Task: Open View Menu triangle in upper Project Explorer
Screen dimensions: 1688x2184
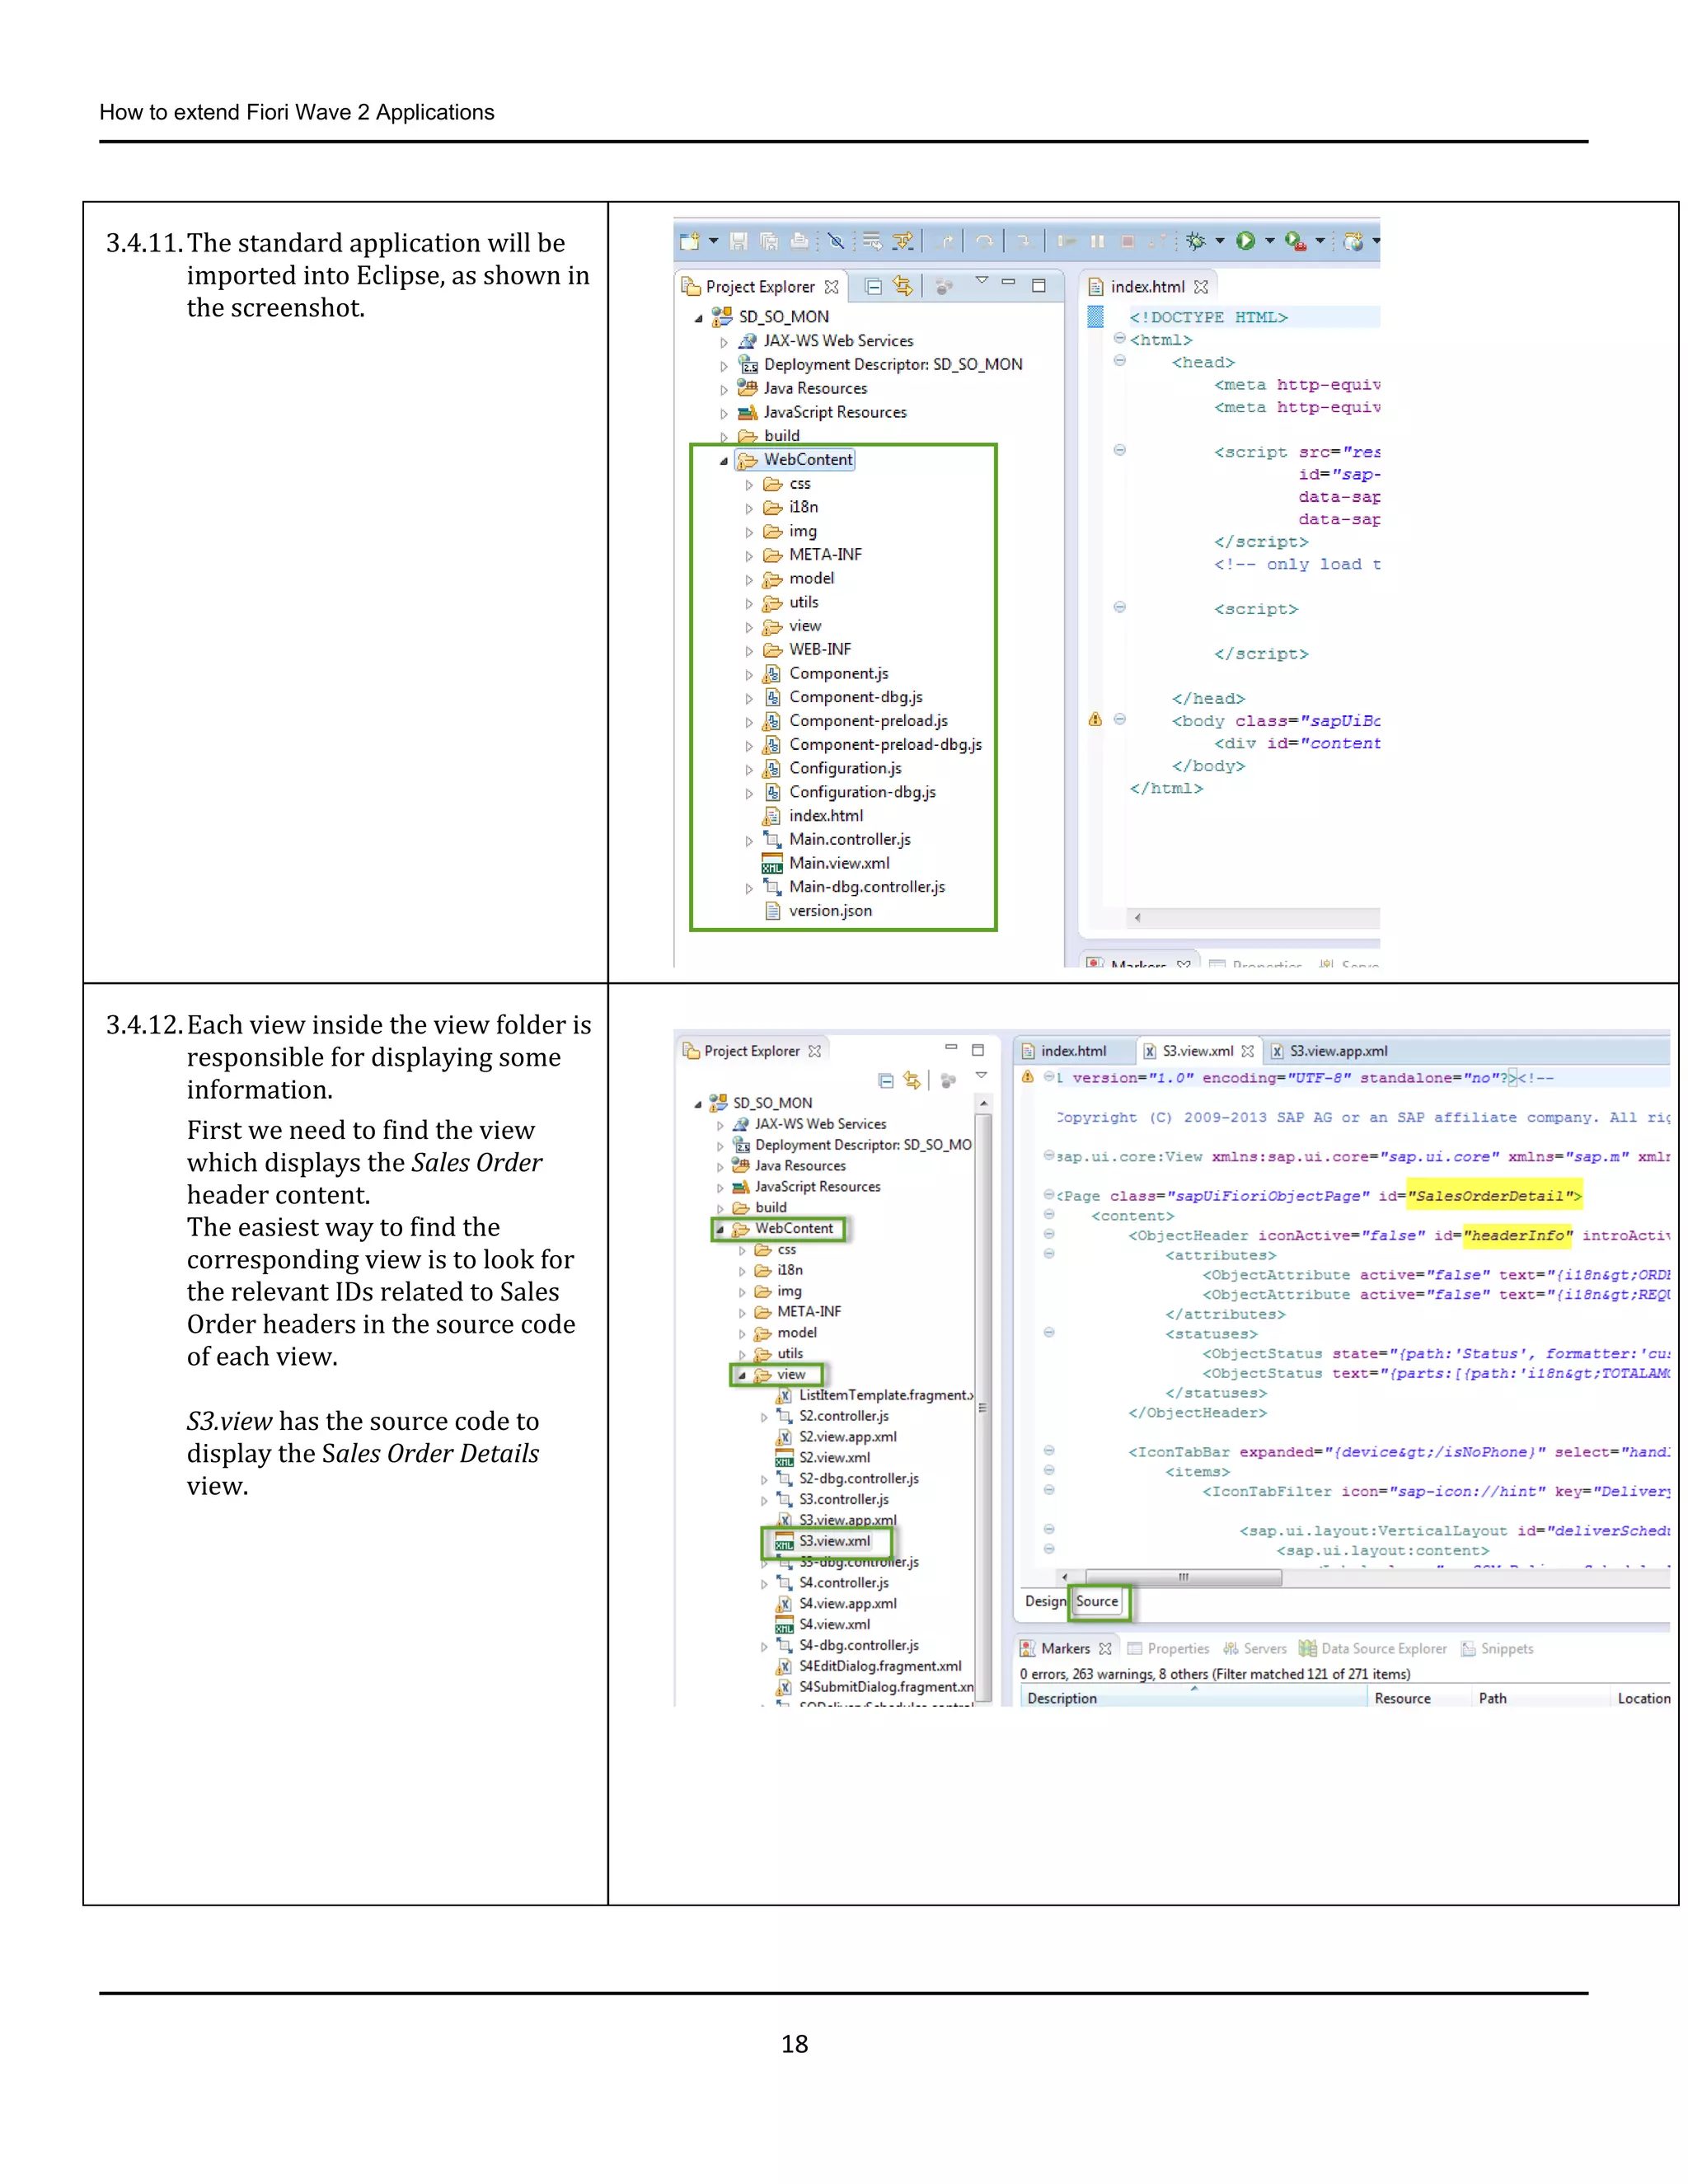Action: pyautogui.click(x=982, y=281)
